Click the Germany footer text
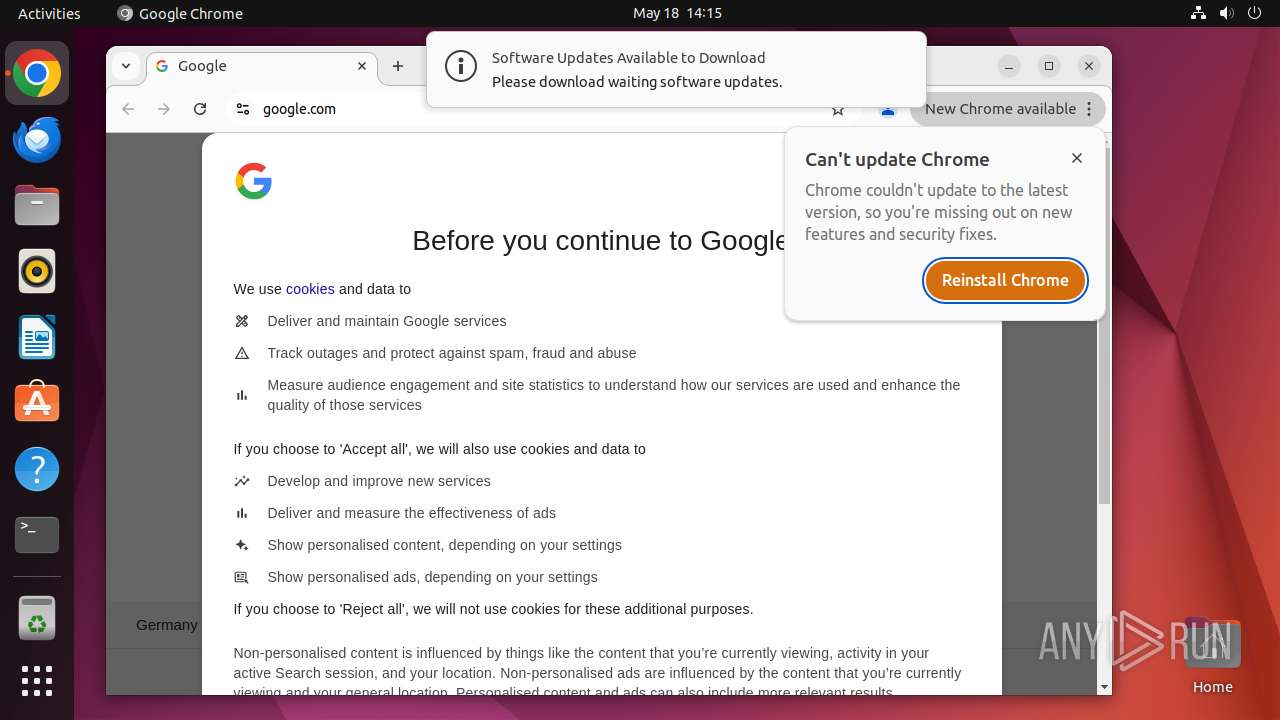Image resolution: width=1280 pixels, height=720 pixels. (167, 625)
